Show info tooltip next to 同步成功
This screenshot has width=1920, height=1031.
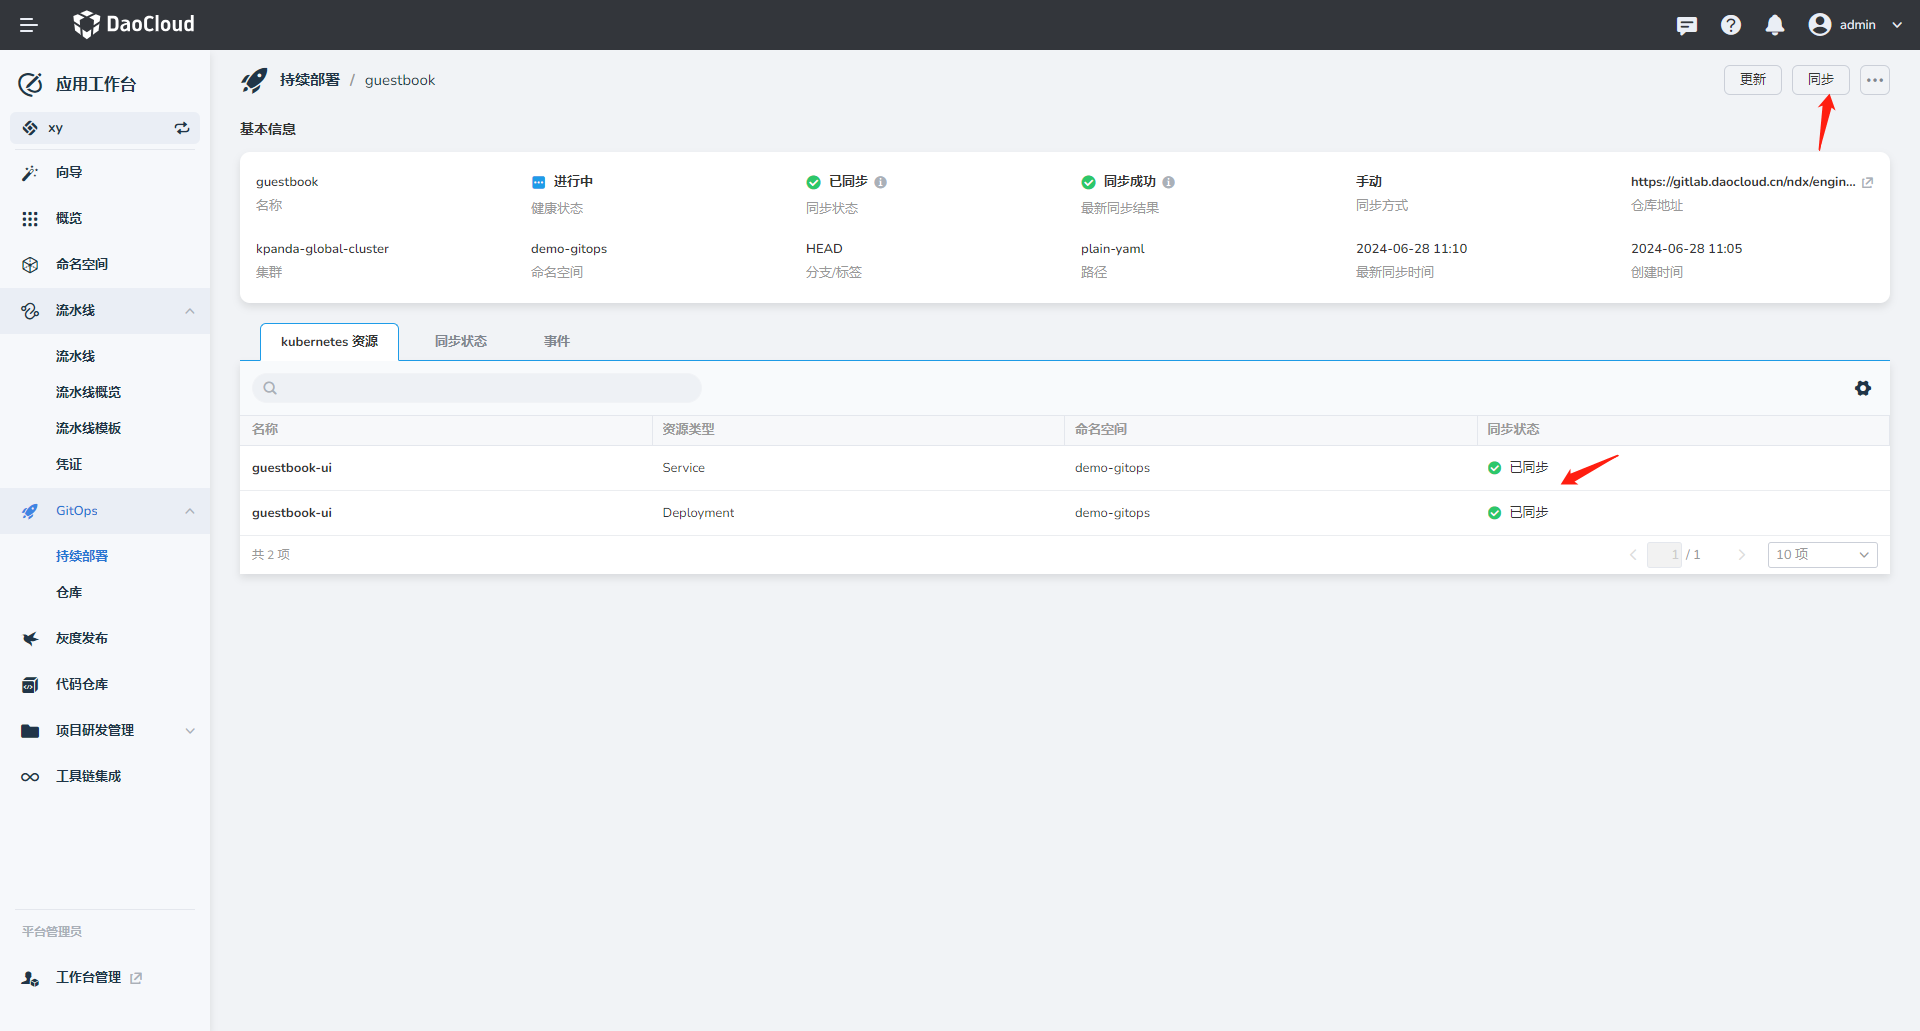click(x=1169, y=182)
